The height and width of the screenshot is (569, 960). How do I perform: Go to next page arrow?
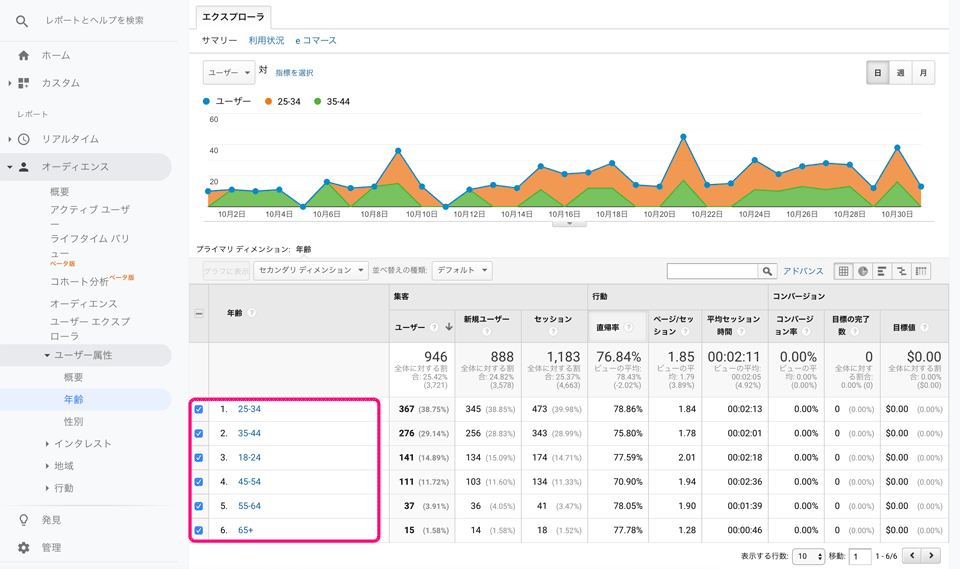tap(931, 556)
